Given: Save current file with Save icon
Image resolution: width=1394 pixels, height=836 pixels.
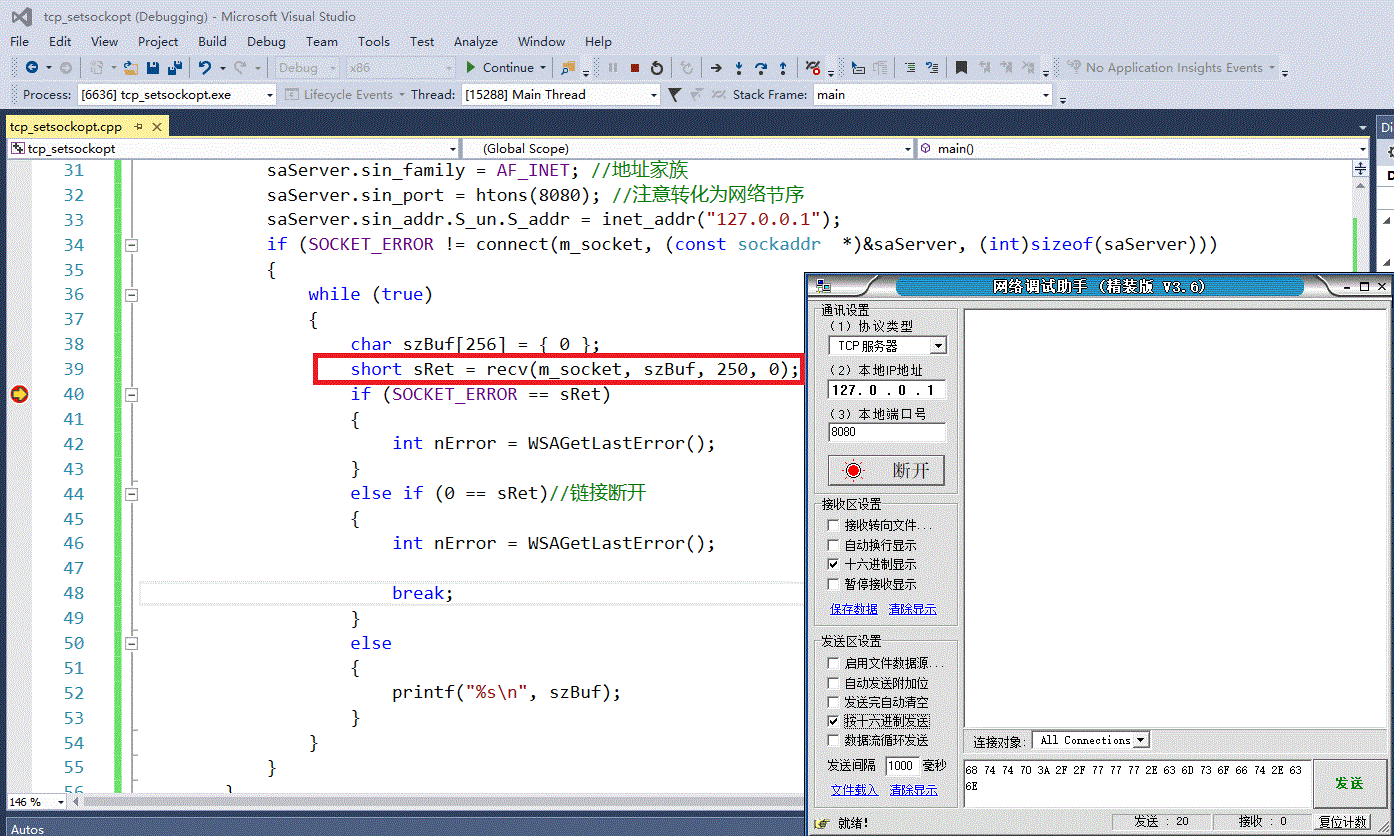Looking at the screenshot, I should (x=153, y=68).
